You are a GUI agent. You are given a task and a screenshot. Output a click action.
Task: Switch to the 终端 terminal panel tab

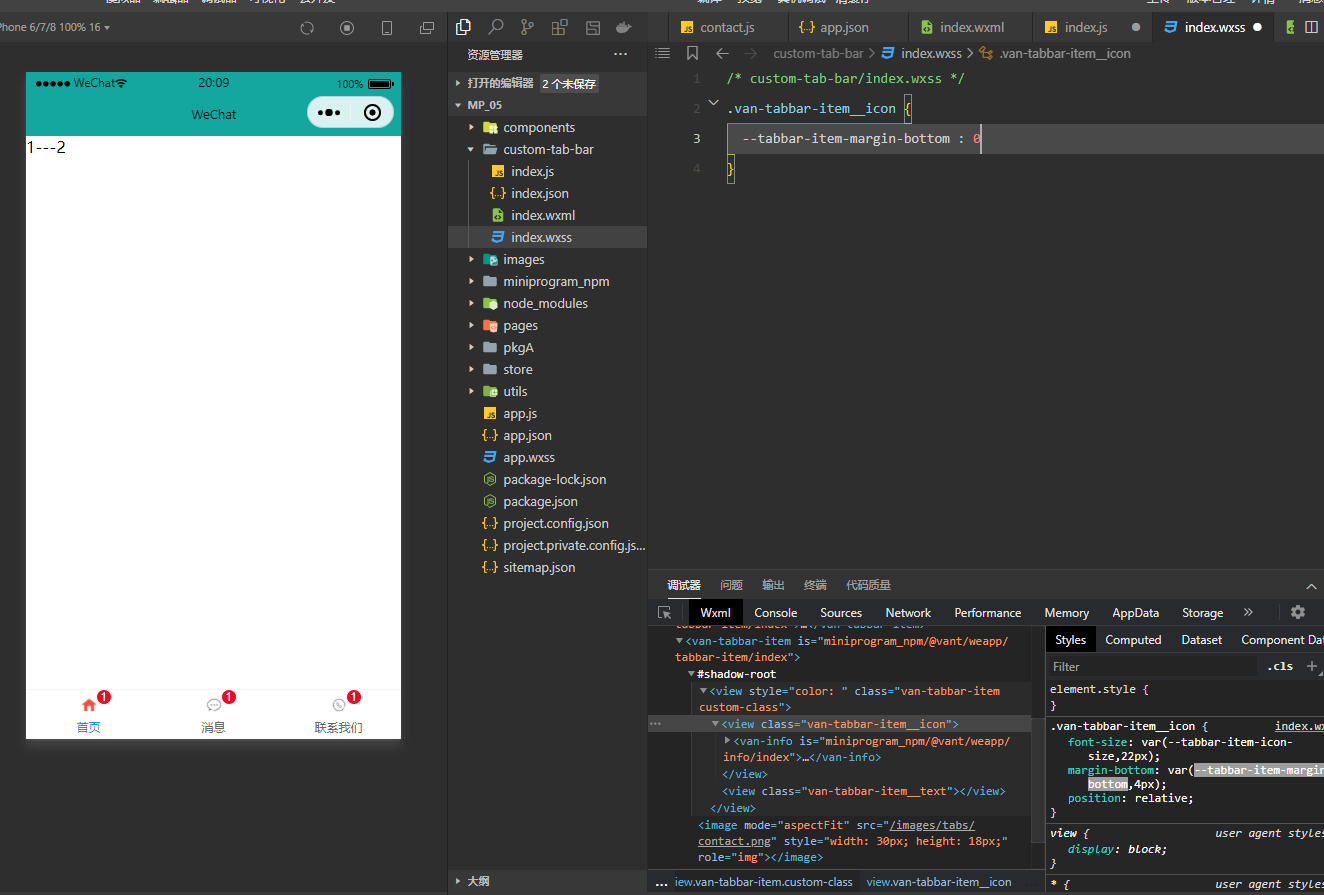point(815,585)
